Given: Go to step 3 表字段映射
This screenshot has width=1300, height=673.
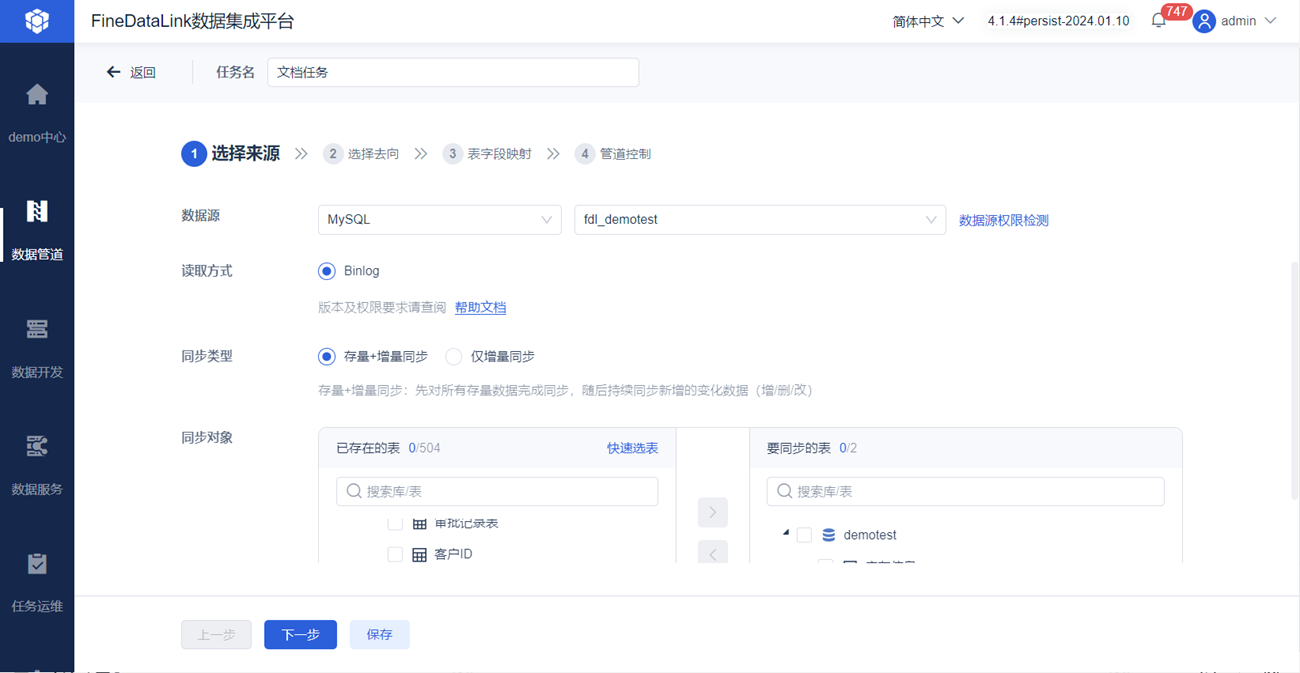Looking at the screenshot, I should click(487, 154).
